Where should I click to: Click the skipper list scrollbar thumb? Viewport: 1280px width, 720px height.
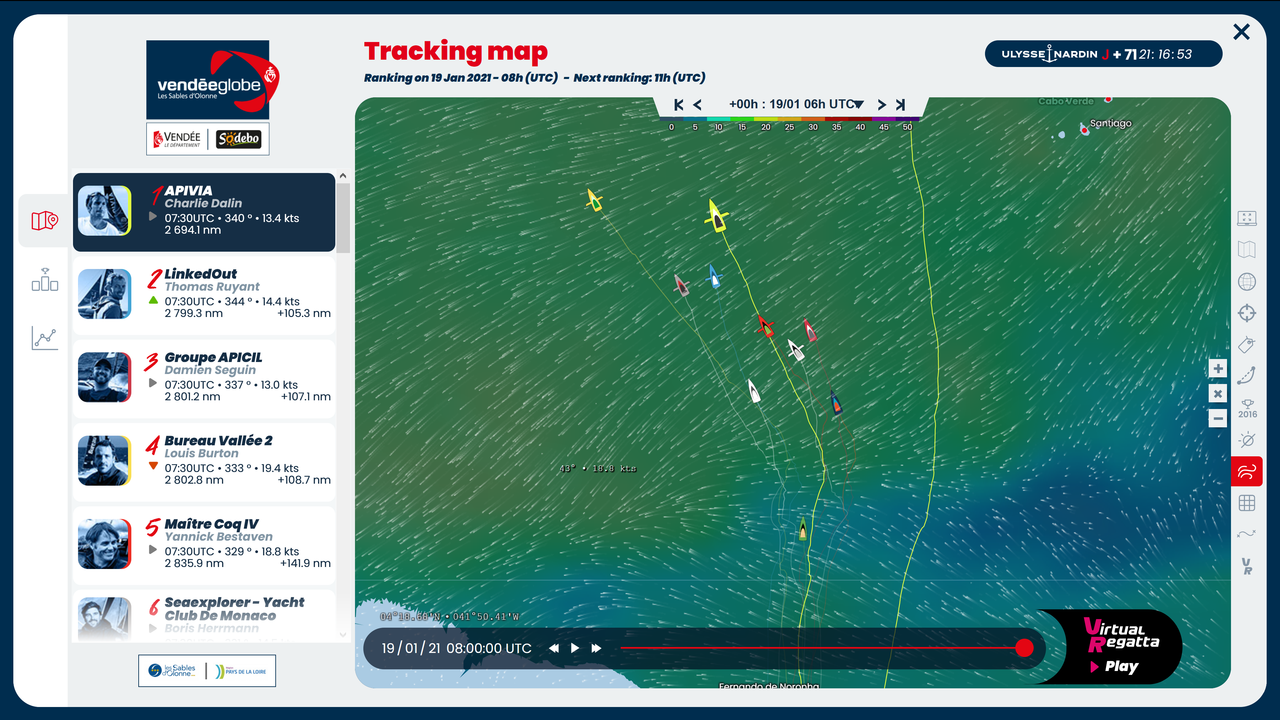tap(344, 218)
